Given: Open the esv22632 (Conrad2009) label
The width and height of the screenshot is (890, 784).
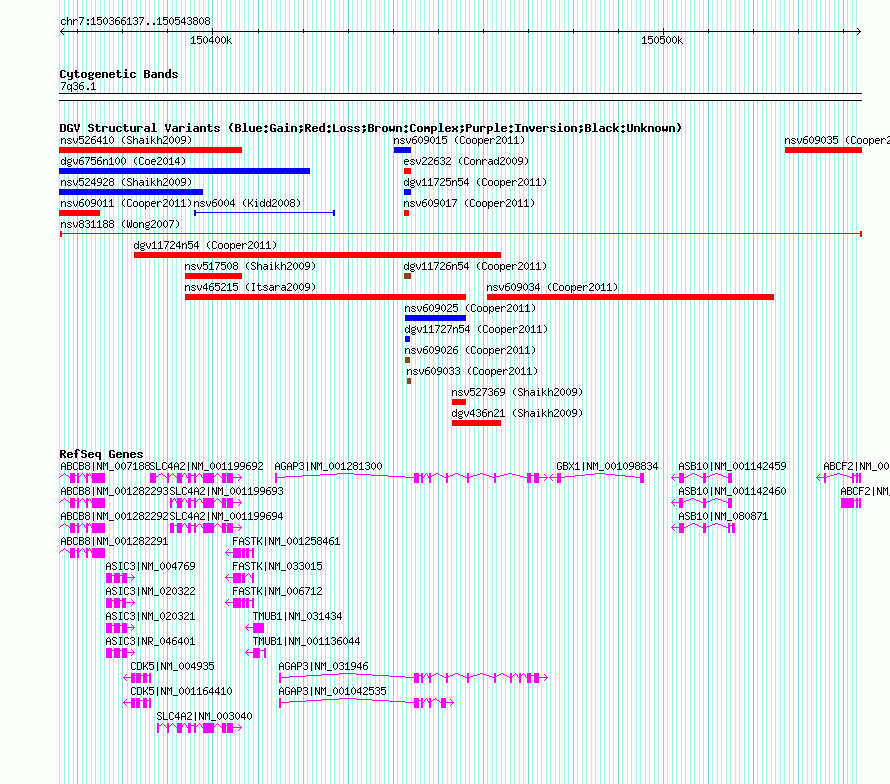Looking at the screenshot, I should (x=466, y=161).
